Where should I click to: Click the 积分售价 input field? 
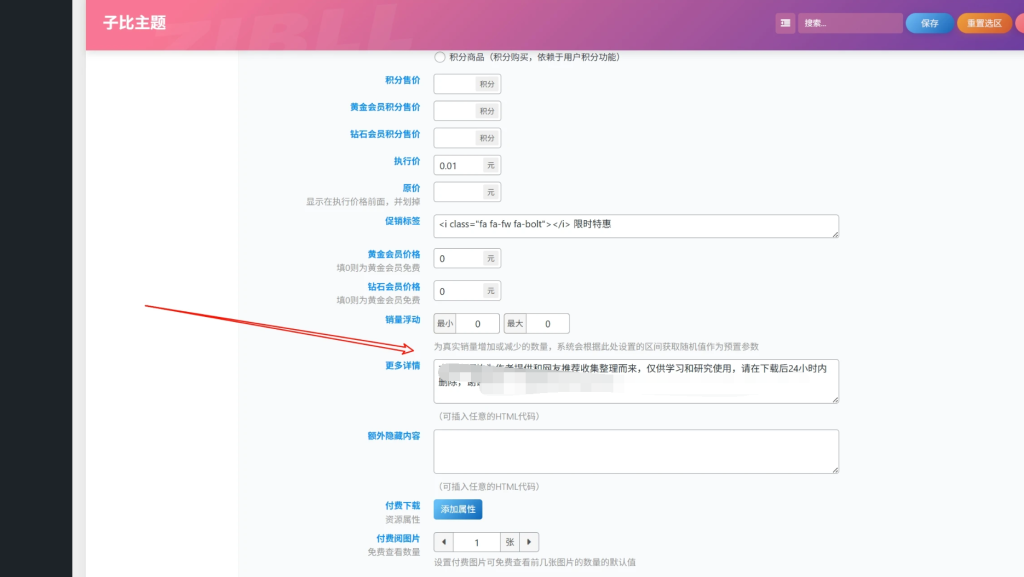tap(455, 84)
